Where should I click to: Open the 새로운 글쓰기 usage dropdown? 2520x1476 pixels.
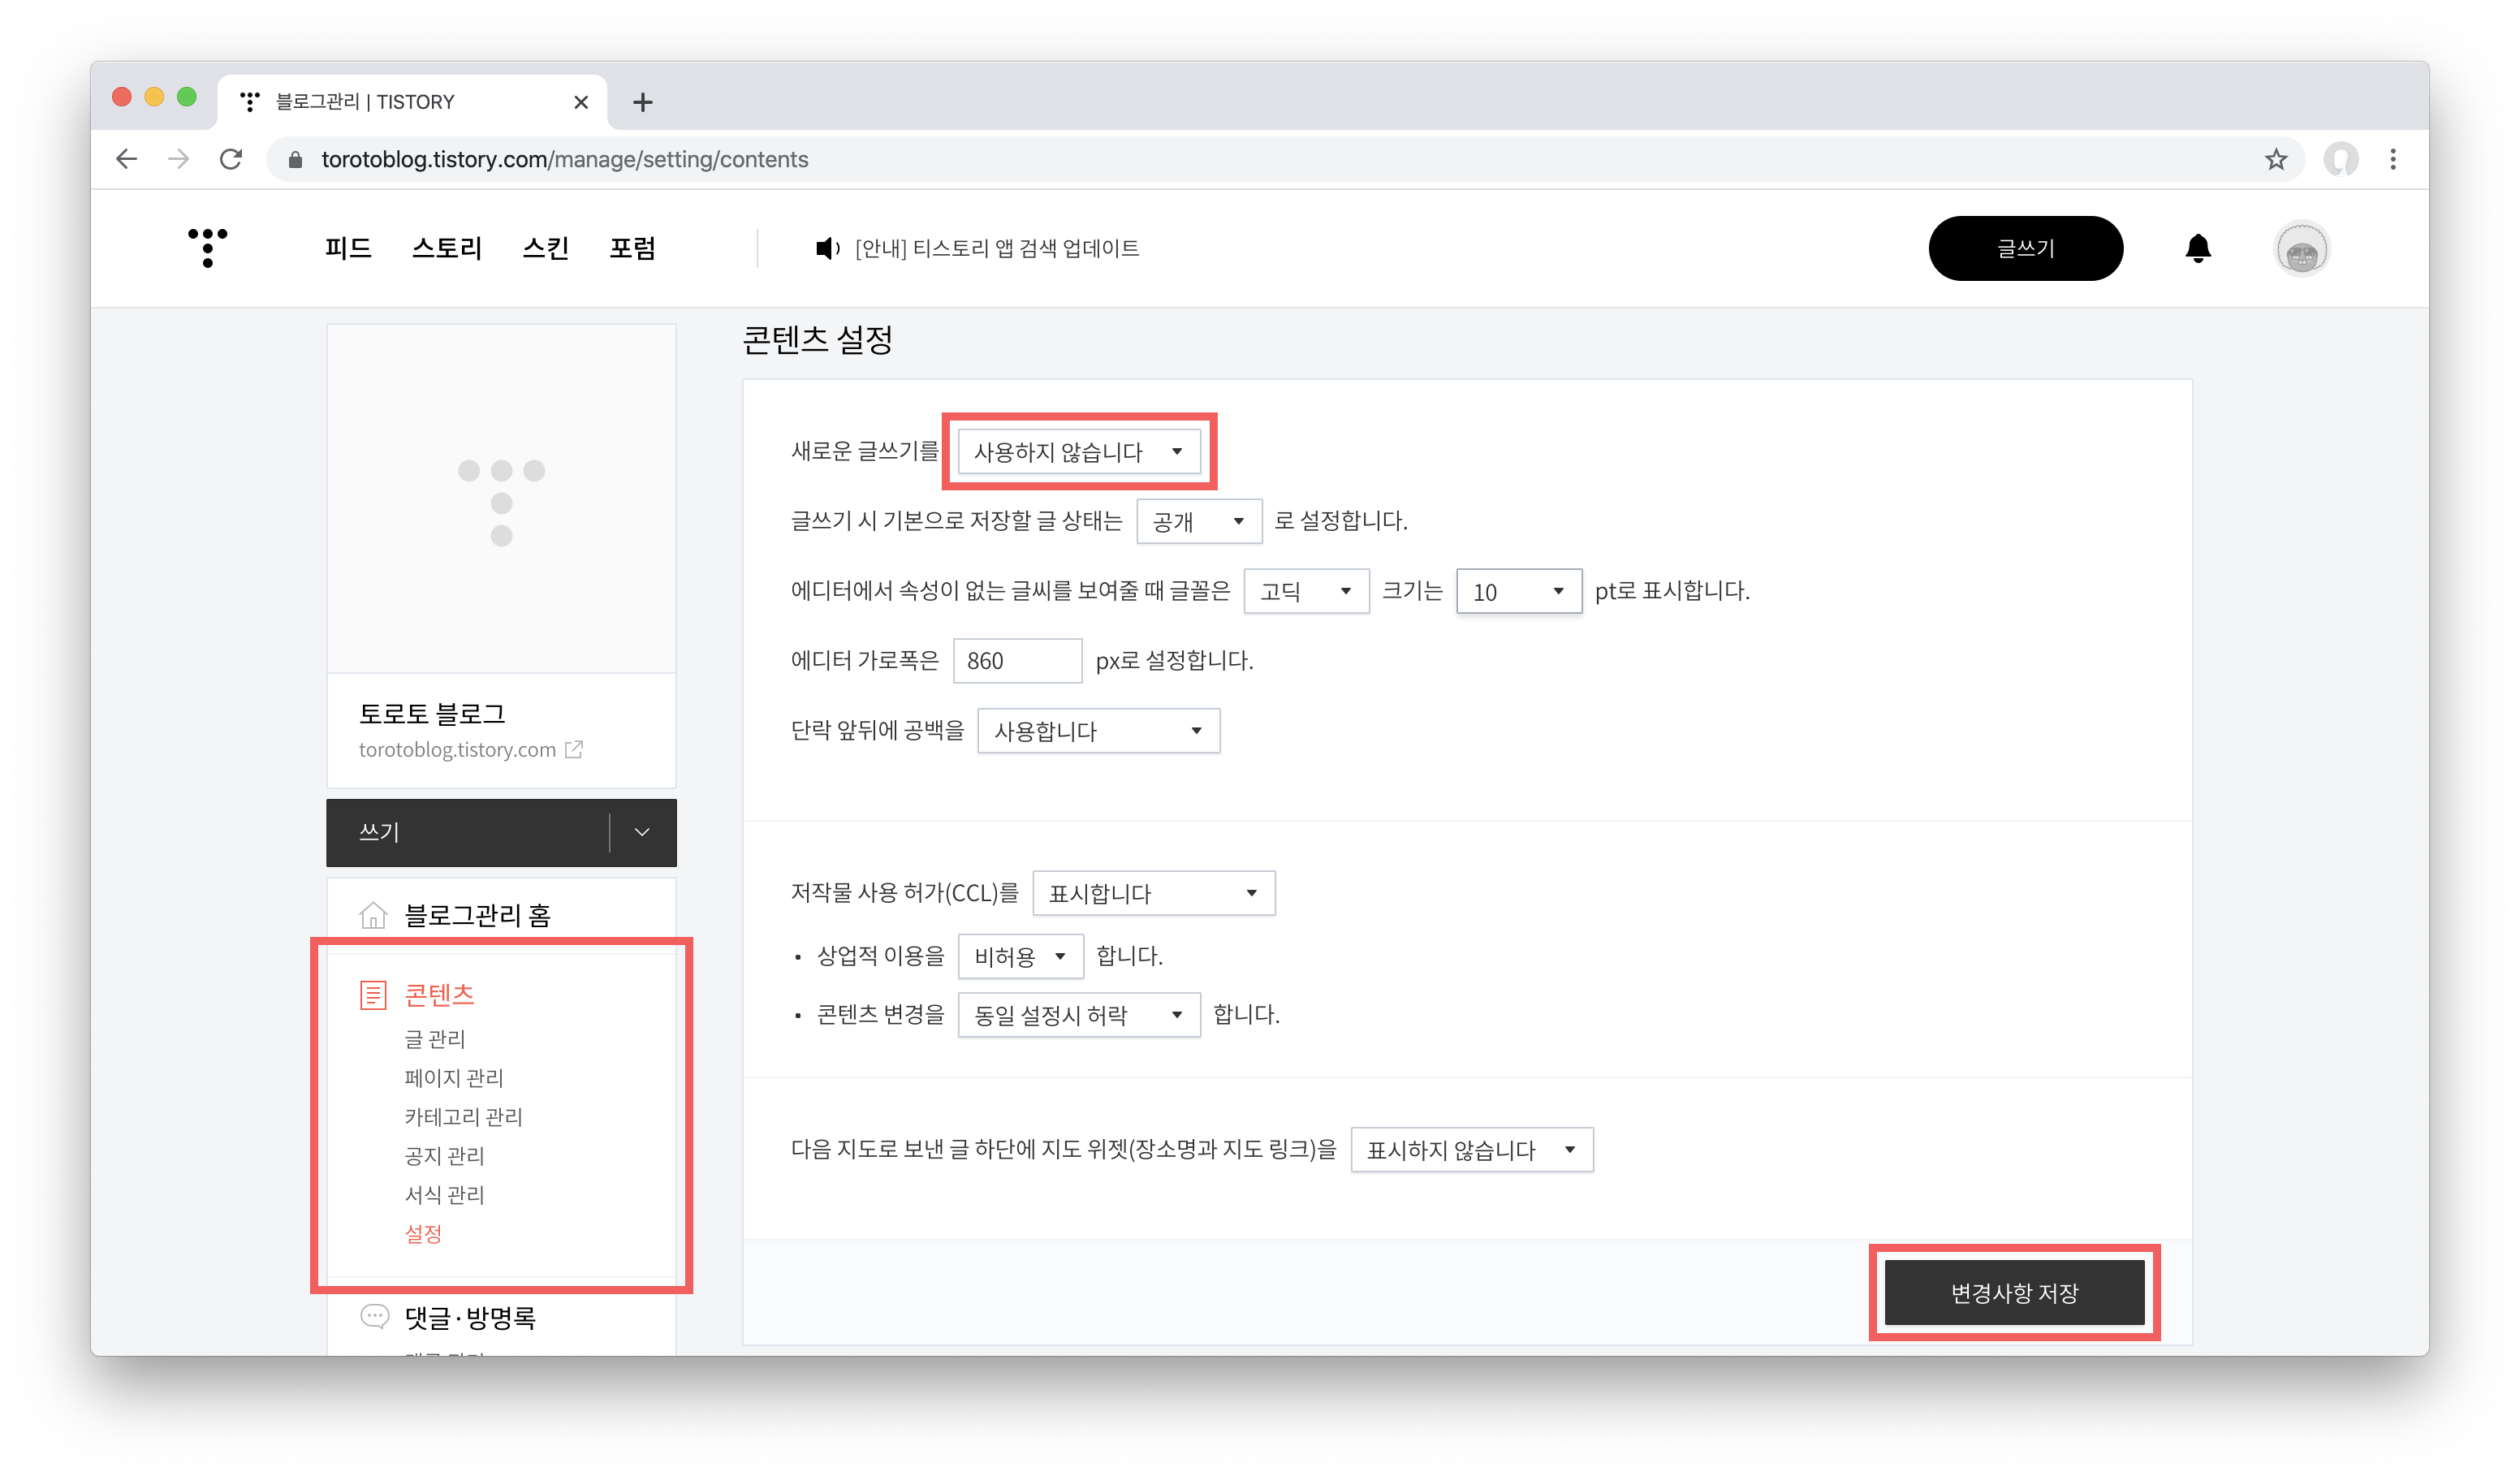1078,452
